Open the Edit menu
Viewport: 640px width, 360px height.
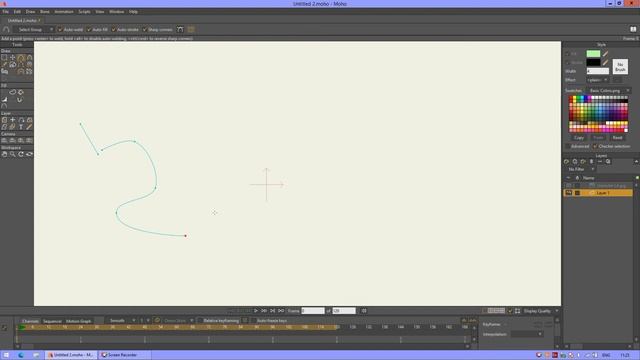click(x=17, y=12)
